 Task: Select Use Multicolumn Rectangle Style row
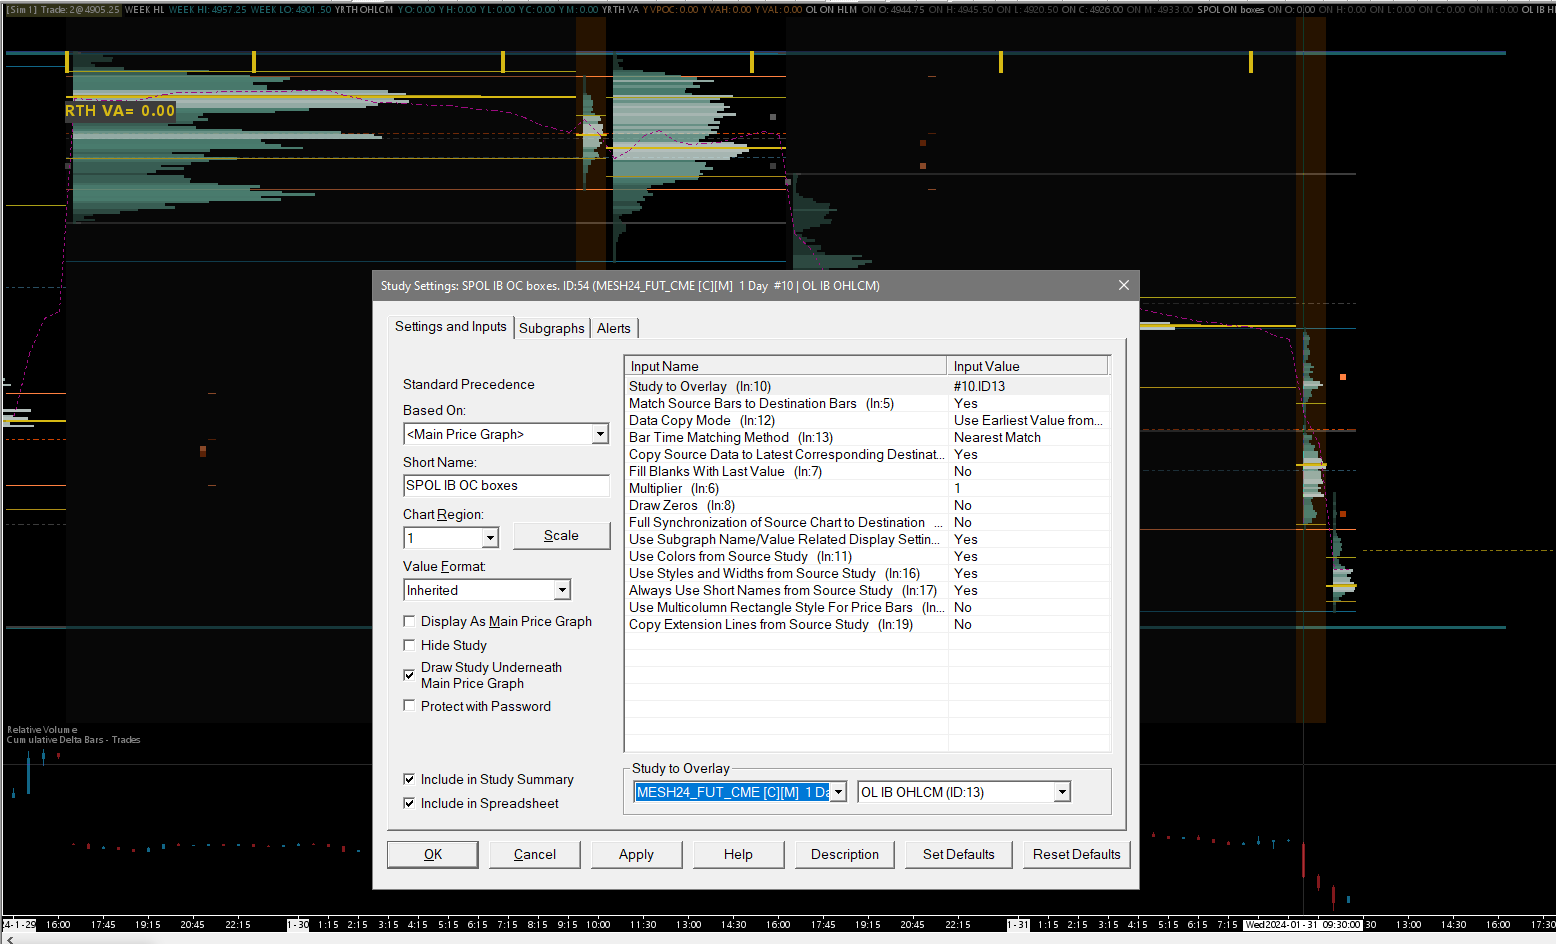coord(867,607)
